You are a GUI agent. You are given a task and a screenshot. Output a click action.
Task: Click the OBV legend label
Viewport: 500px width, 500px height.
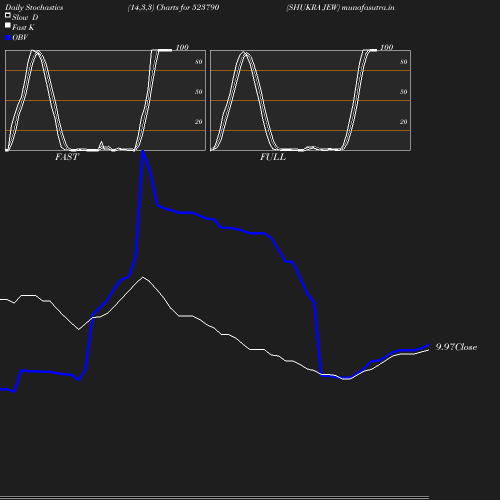pos(20,37)
